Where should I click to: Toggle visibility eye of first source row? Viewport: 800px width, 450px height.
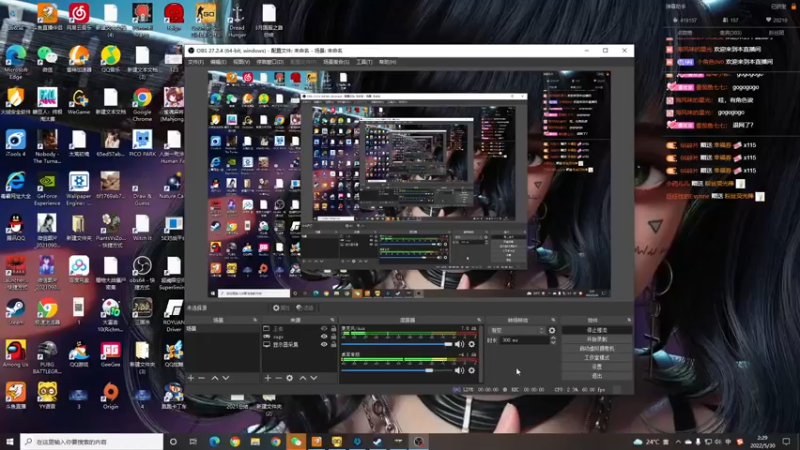tap(324, 329)
